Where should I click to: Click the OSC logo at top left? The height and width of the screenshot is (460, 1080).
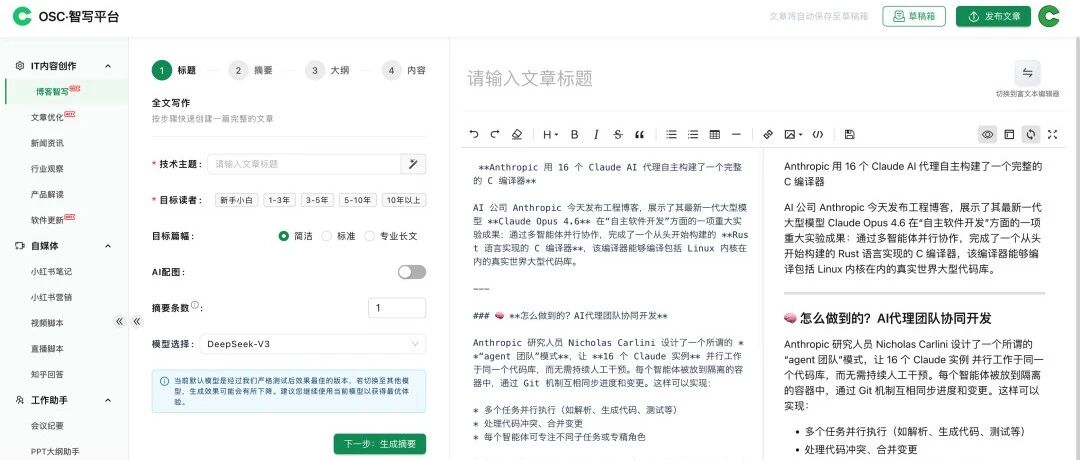pyautogui.click(x=22, y=17)
